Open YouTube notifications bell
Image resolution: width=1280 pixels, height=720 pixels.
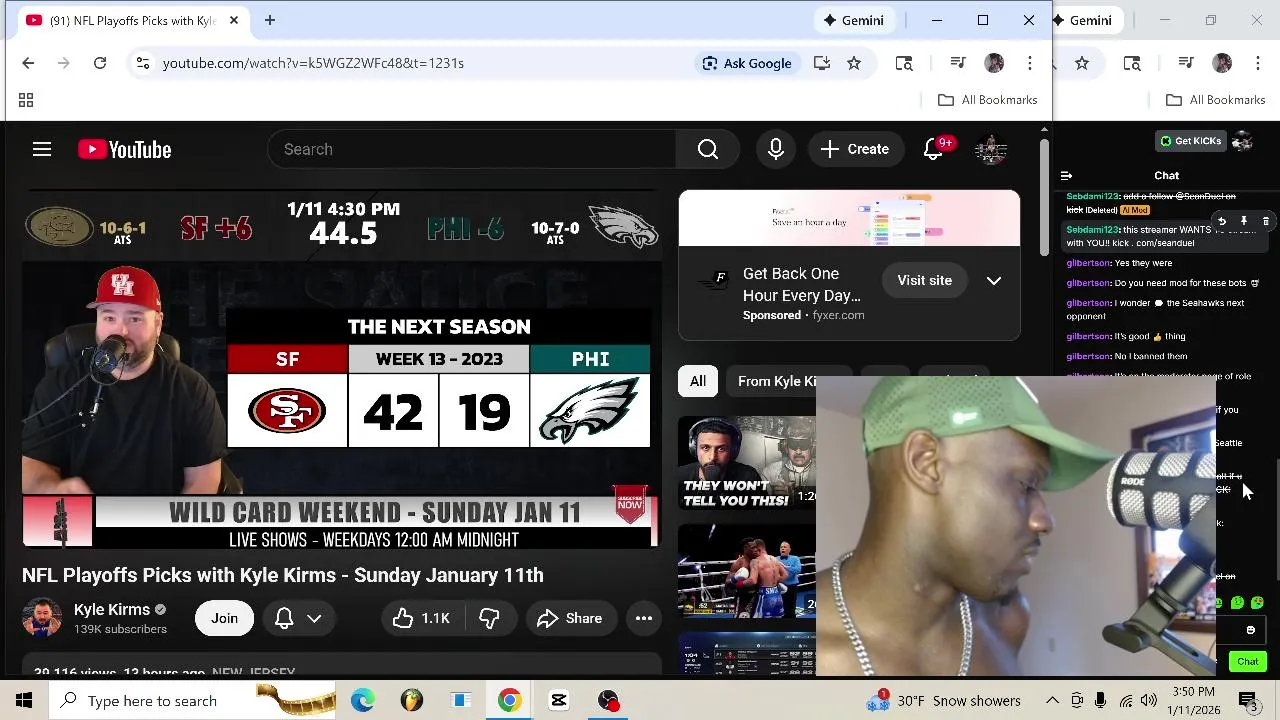[933, 149]
